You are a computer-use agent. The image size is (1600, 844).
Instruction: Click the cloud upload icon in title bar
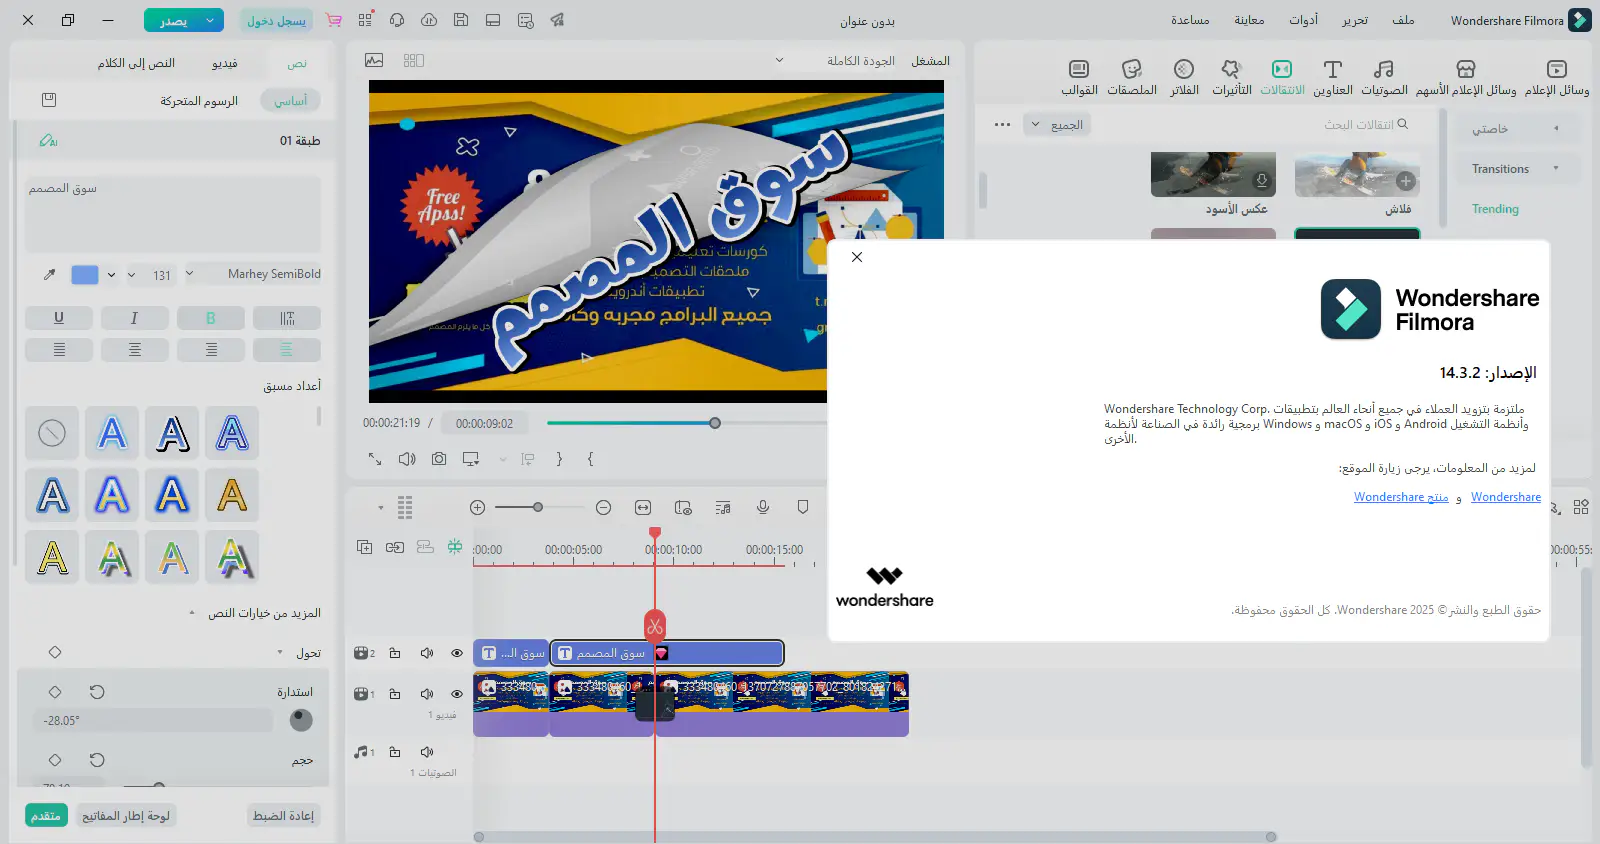tap(429, 20)
